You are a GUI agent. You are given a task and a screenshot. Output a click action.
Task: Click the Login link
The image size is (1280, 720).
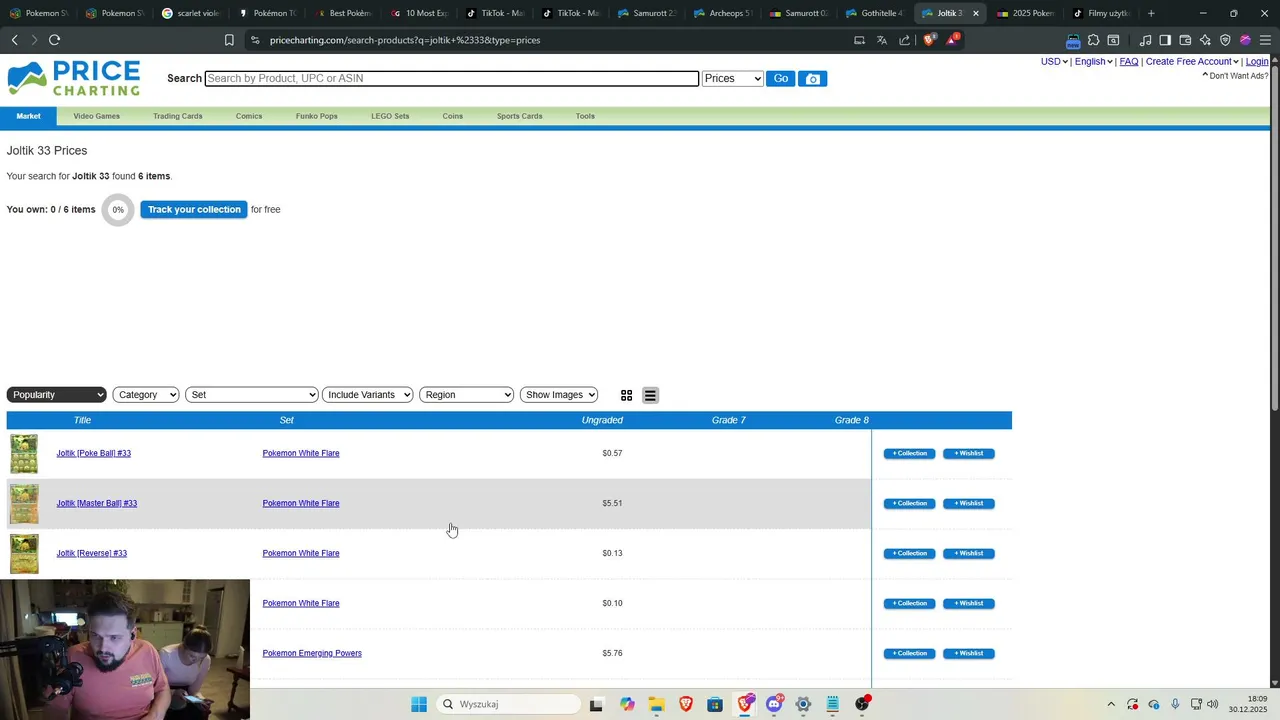(1257, 62)
